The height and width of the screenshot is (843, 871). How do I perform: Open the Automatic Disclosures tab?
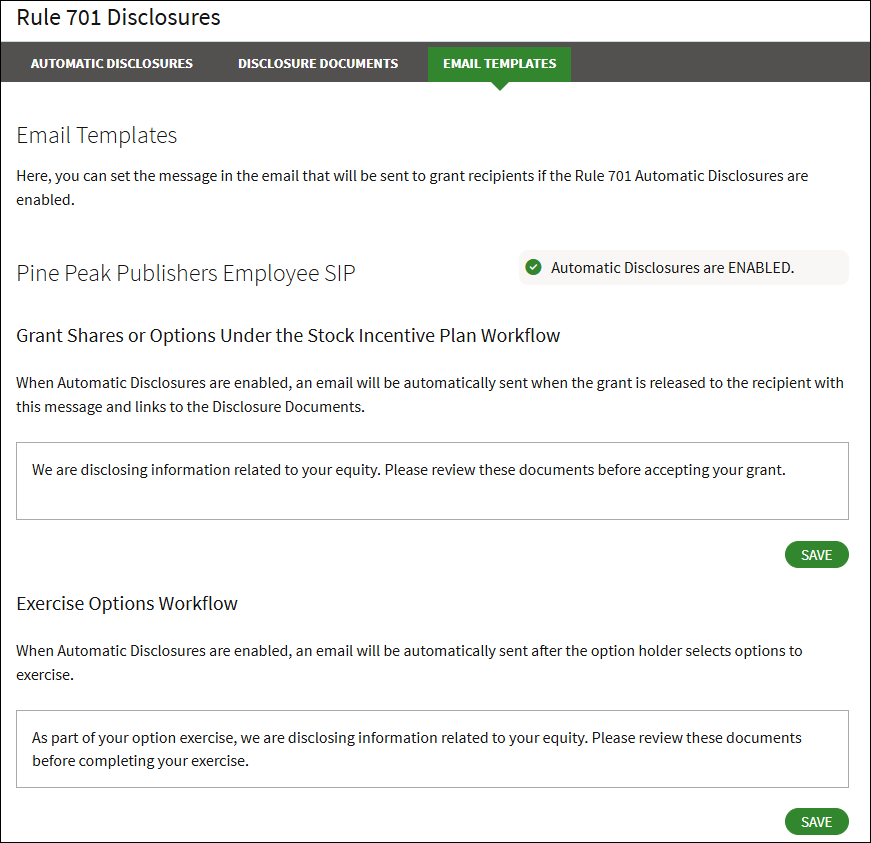coord(112,63)
